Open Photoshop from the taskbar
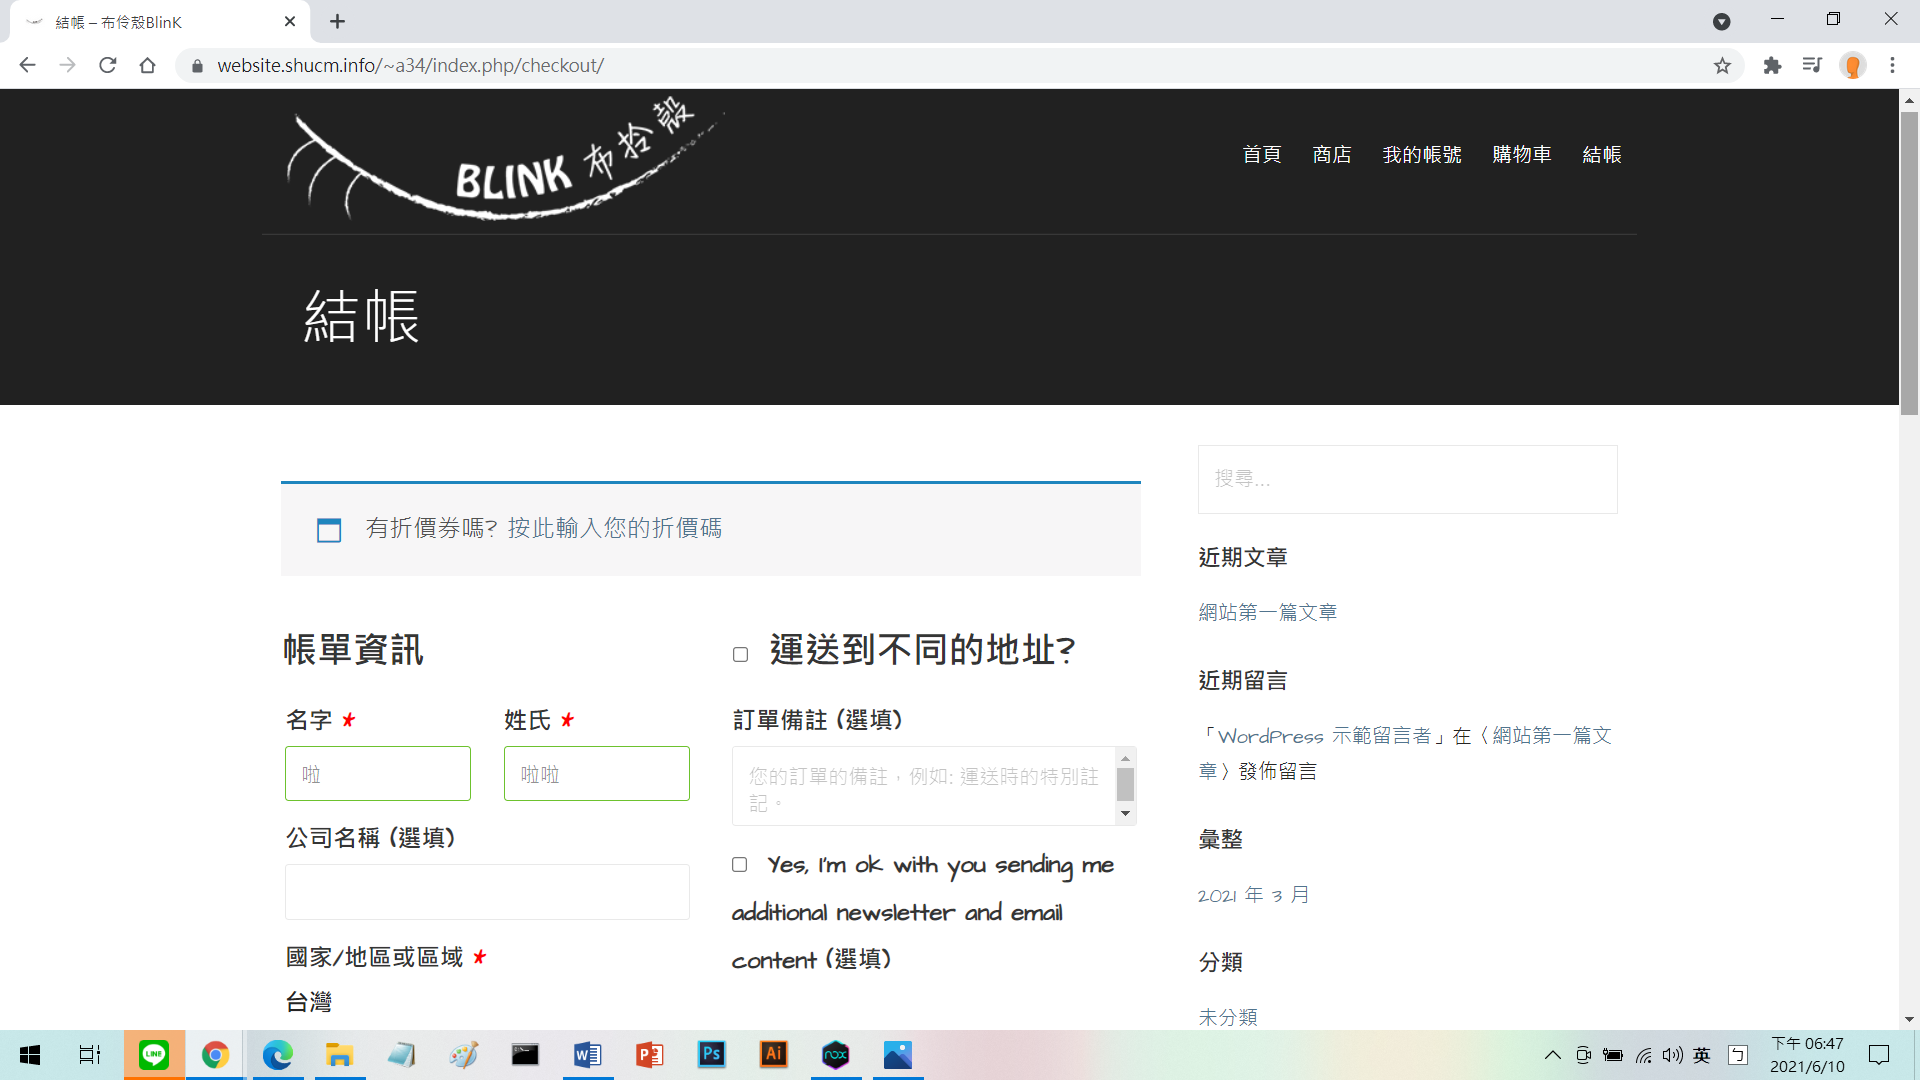The image size is (1920, 1080). 711,1055
